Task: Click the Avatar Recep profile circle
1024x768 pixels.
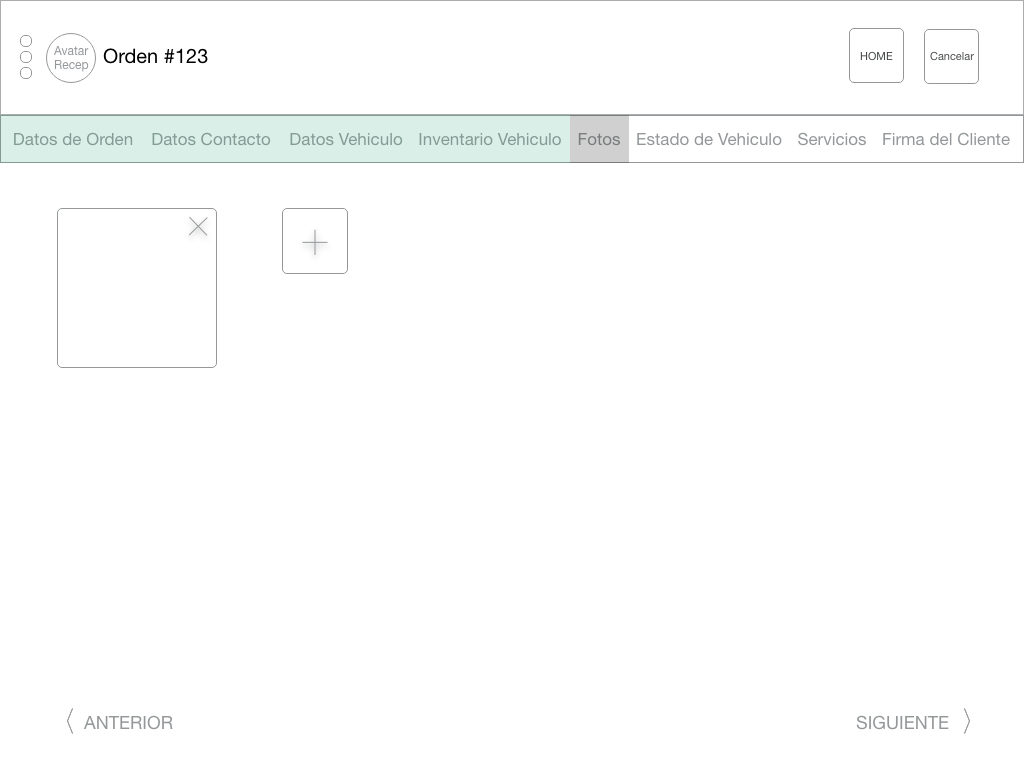Action: click(71, 58)
